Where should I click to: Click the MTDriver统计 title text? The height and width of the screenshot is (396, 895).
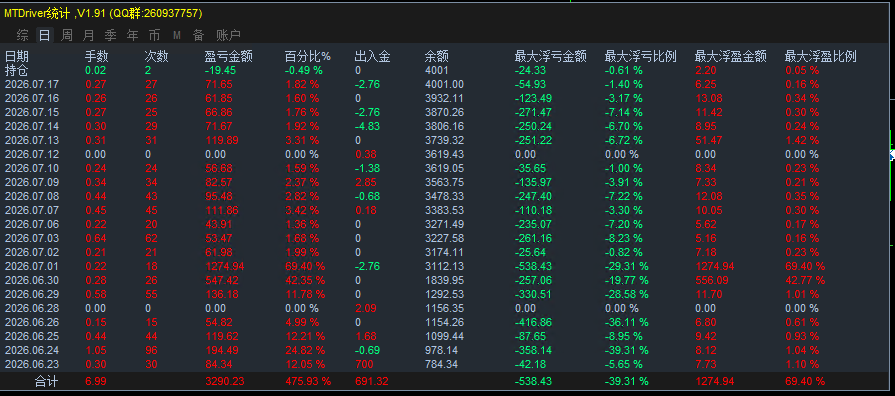pyautogui.click(x=38, y=13)
